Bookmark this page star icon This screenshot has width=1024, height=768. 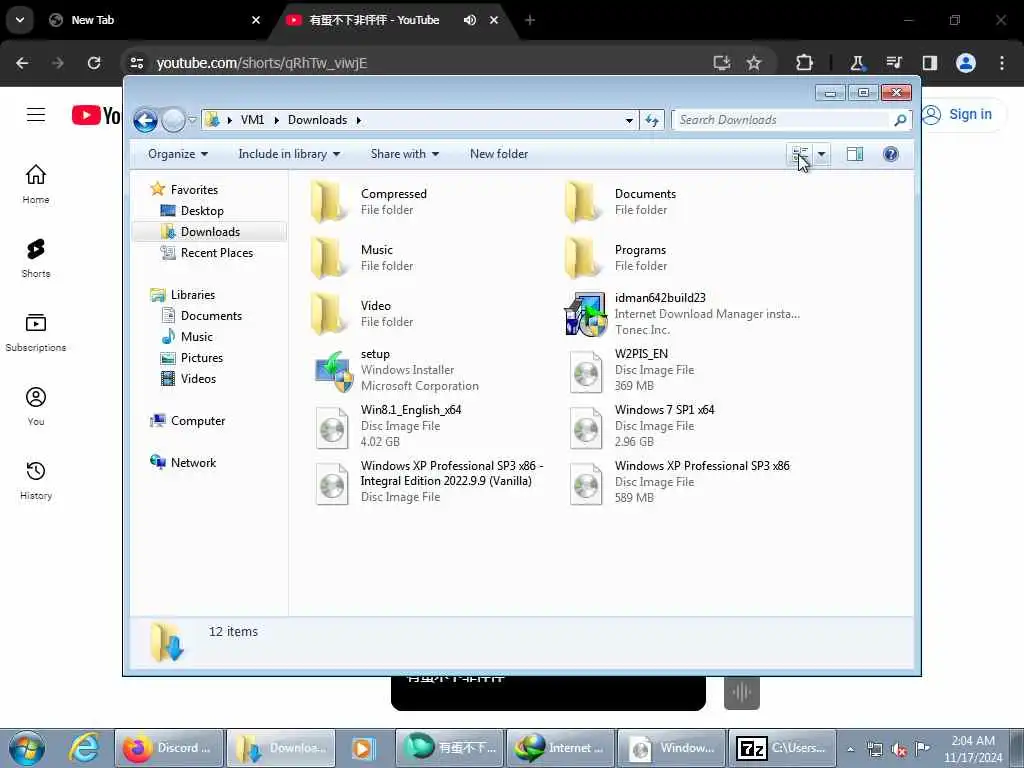click(754, 63)
